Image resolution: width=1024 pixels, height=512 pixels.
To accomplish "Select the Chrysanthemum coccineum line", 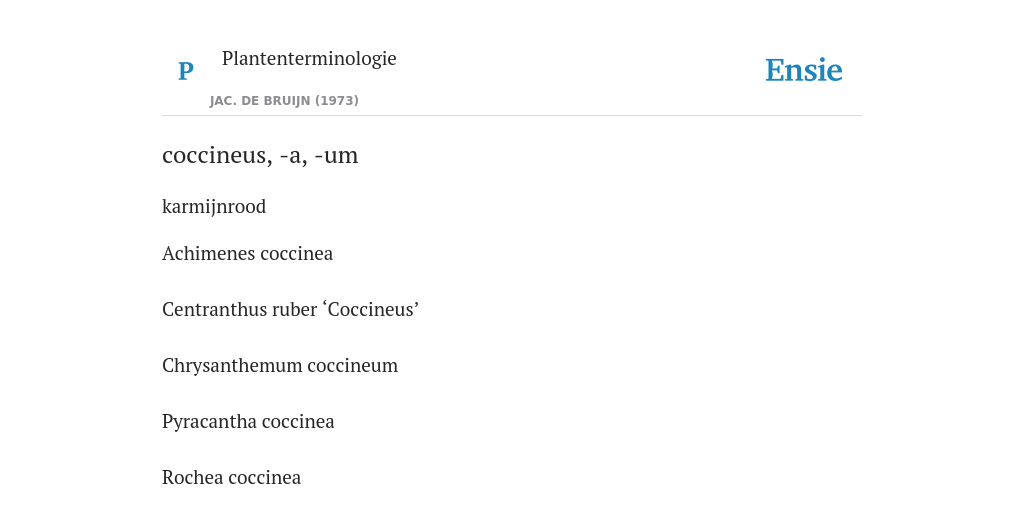I will coord(280,366).
